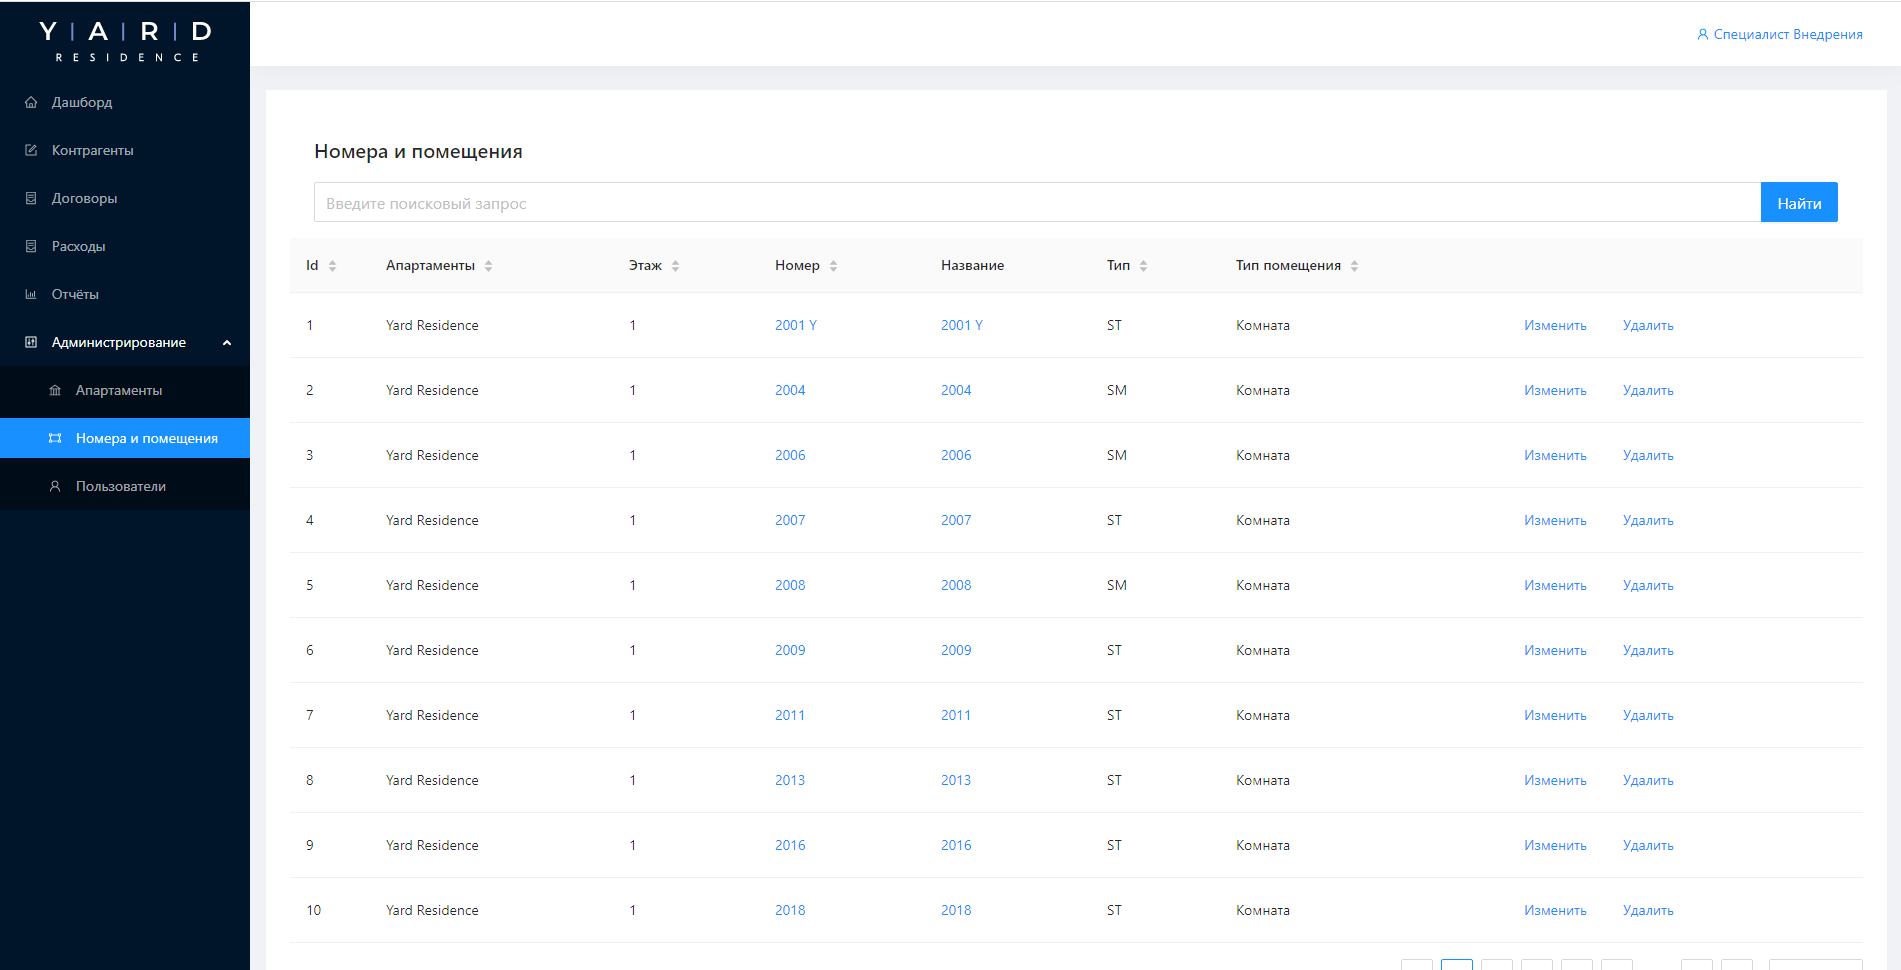The width and height of the screenshot is (1901, 970).
Task: Click the Отчёты bar chart icon
Action: 31,294
